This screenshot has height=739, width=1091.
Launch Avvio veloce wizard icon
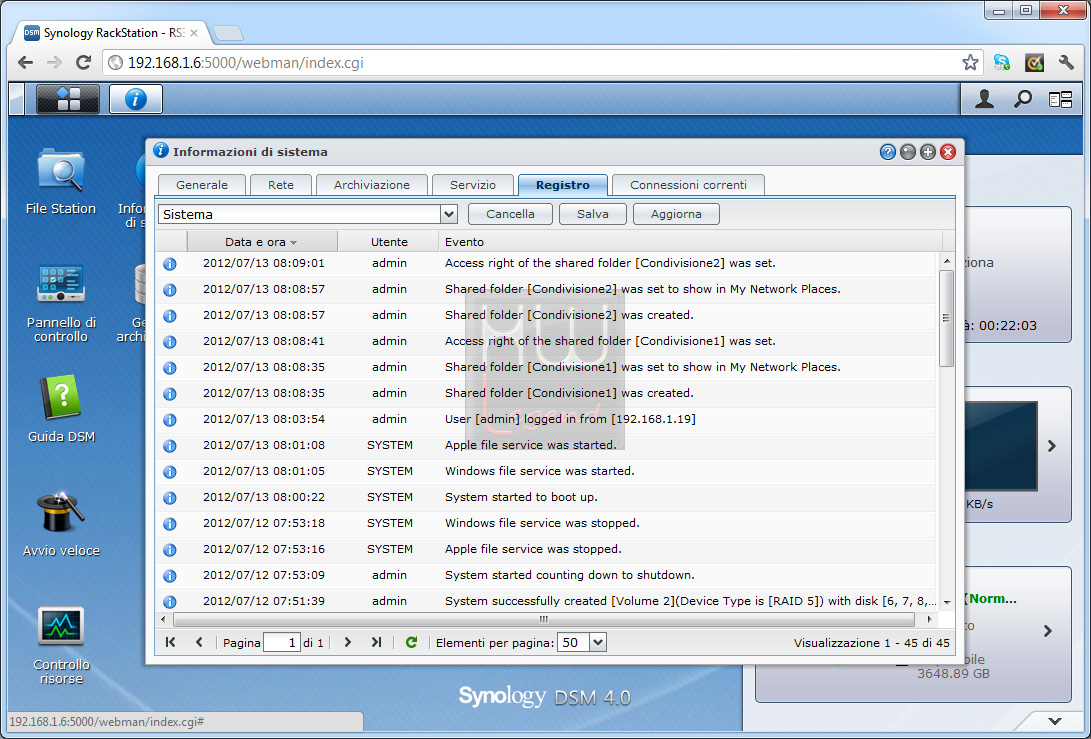[x=61, y=524]
